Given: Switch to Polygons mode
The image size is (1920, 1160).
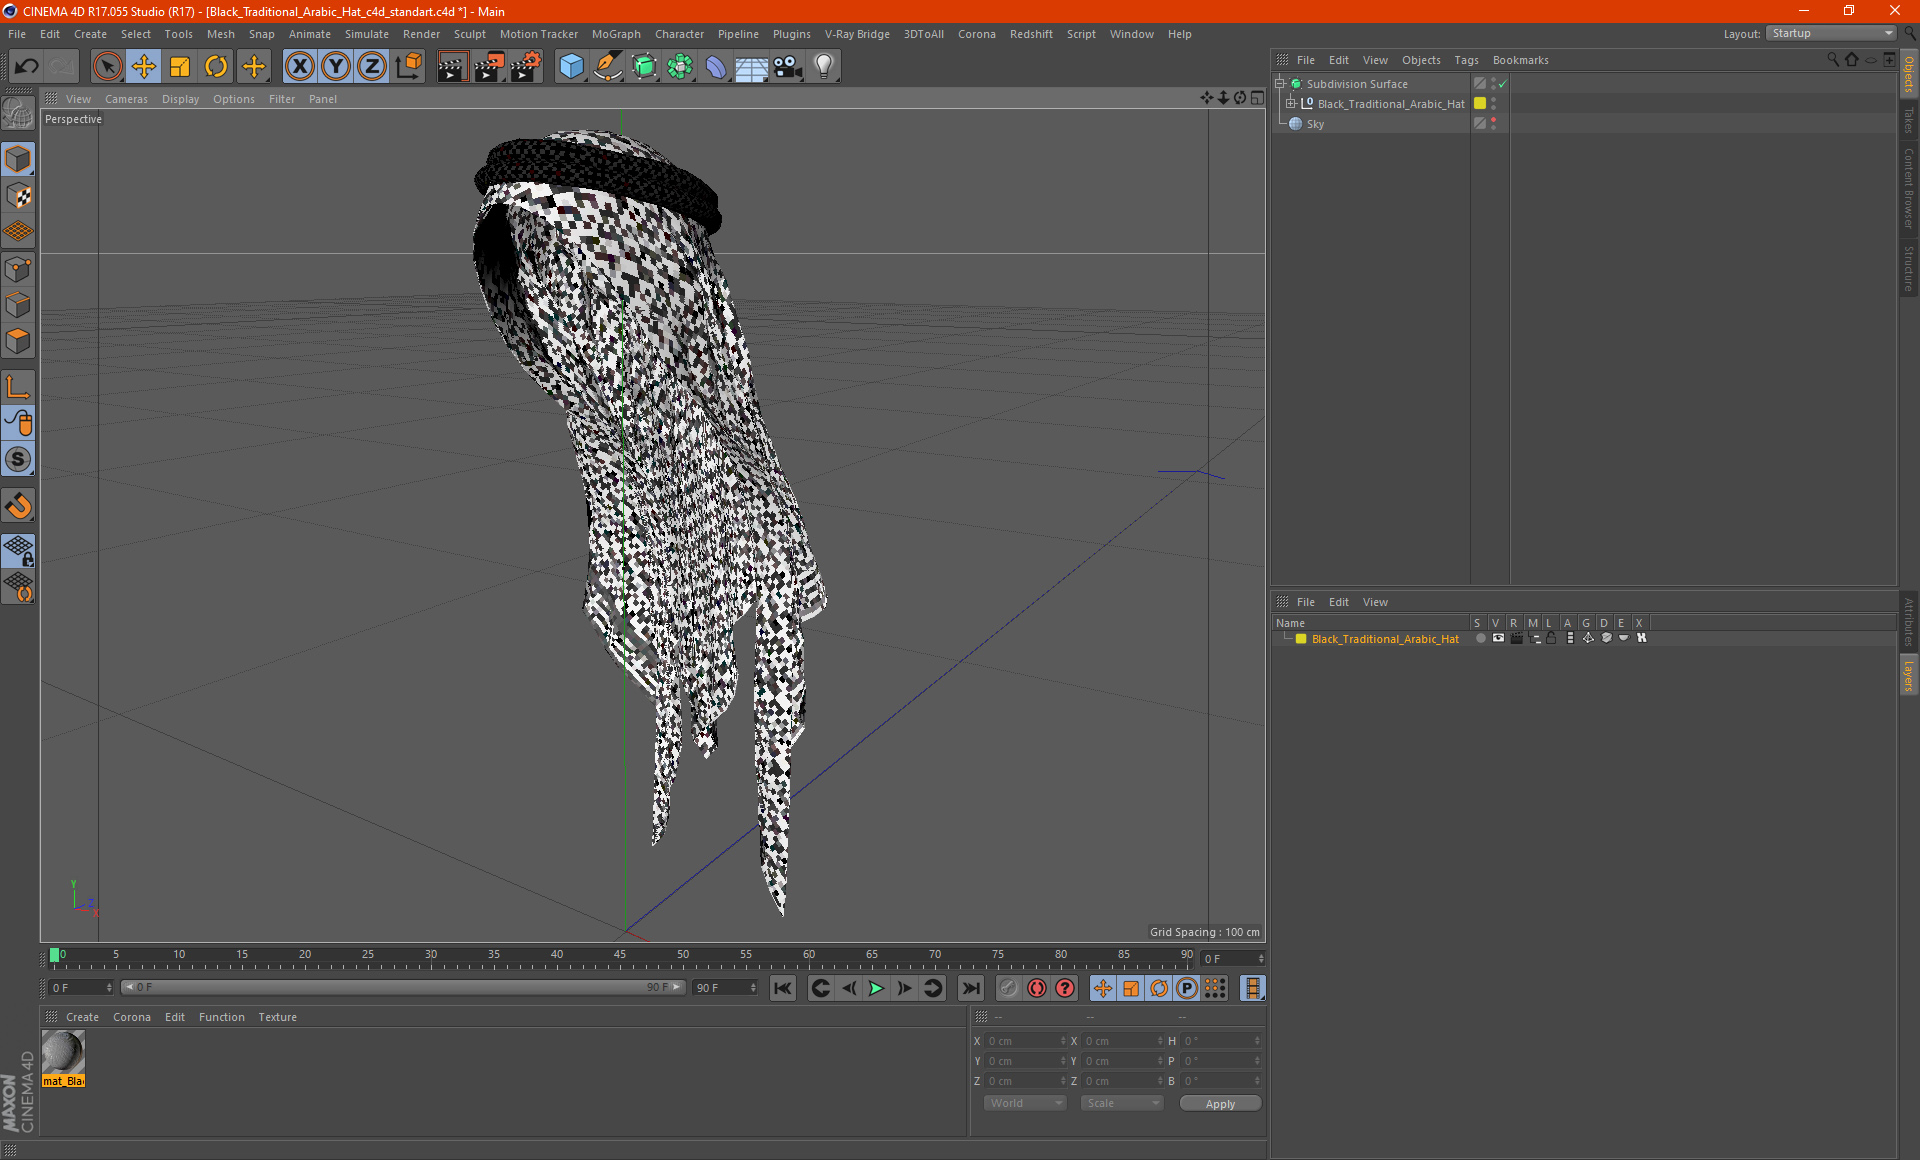Looking at the screenshot, I should [x=18, y=341].
